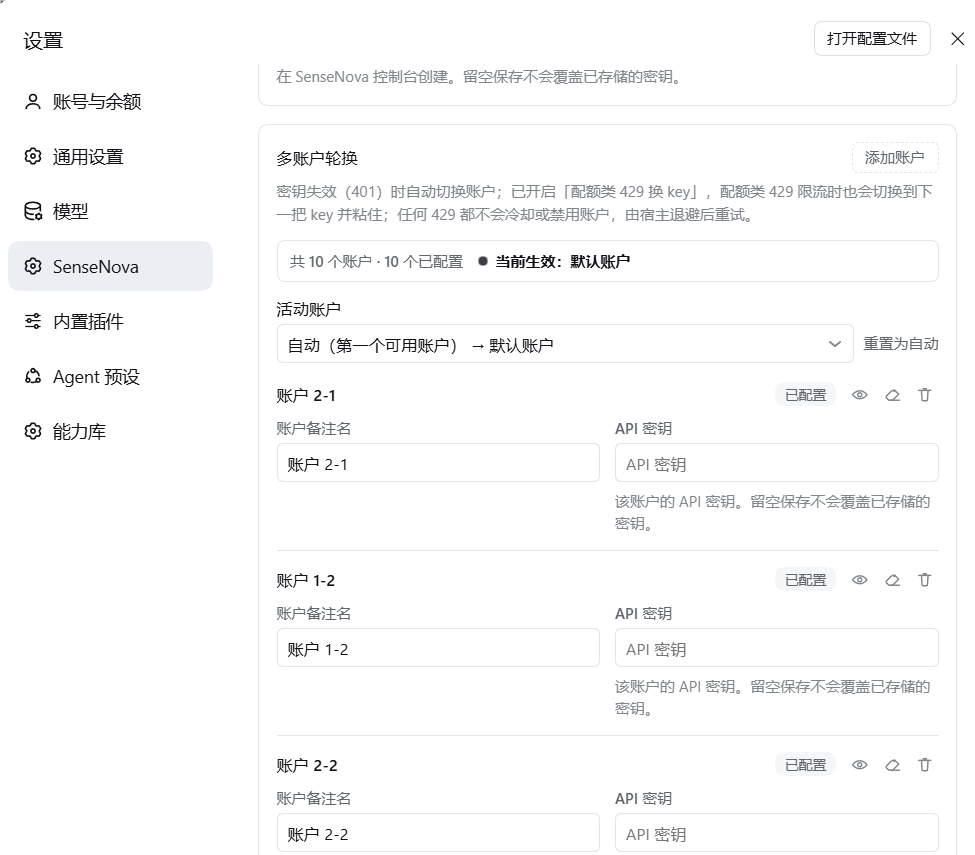Click the 账户 2-2 section heading
The image size is (975, 855).
click(x=307, y=765)
